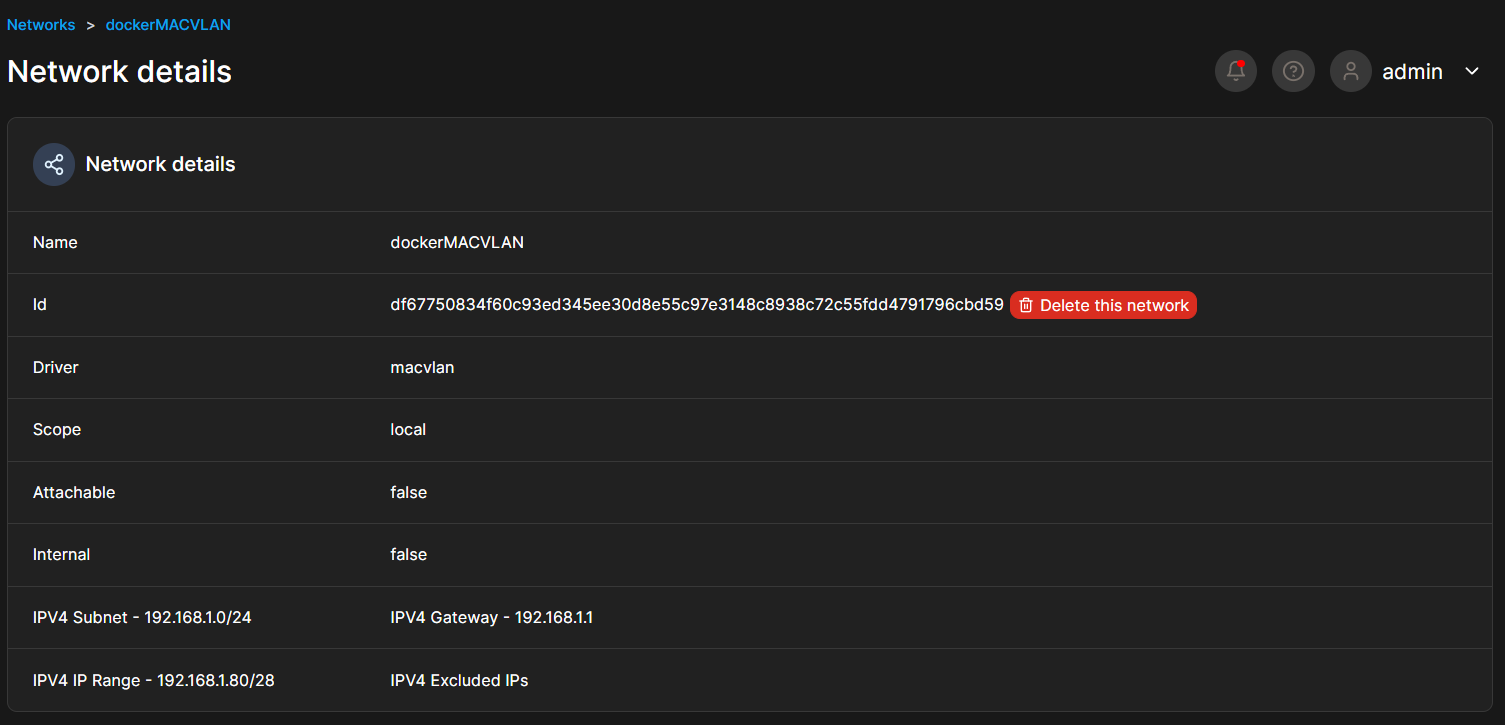Open the admin user menu label
The height and width of the screenshot is (725, 1505).
tap(1412, 72)
